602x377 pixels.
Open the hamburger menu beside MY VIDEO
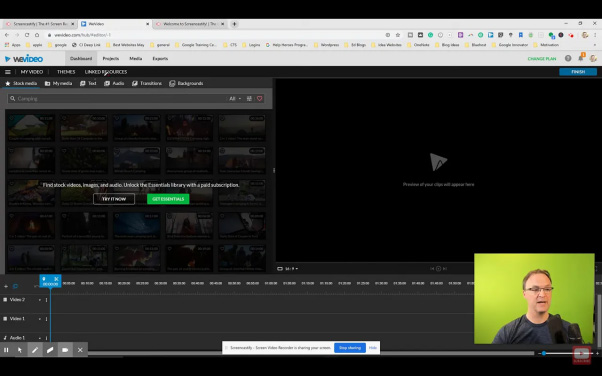(7, 72)
